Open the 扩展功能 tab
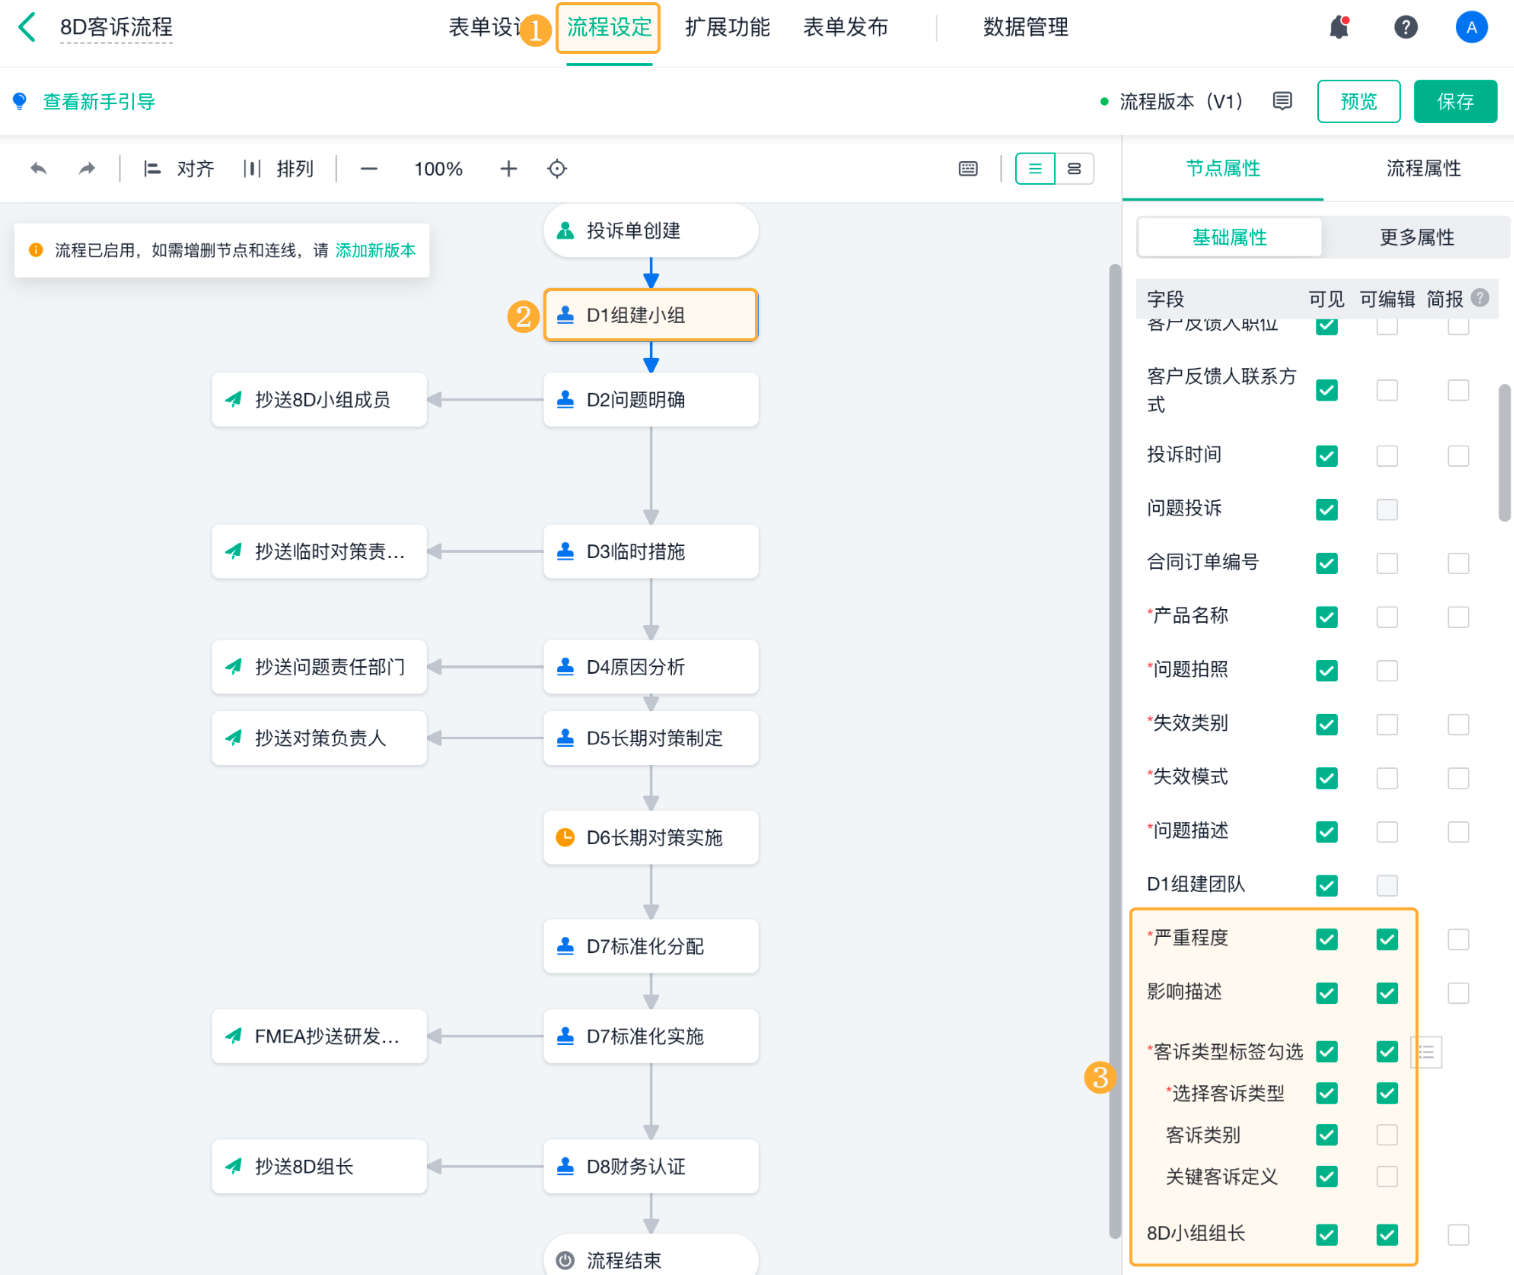Screen dimensions: 1514x1275 point(727,27)
